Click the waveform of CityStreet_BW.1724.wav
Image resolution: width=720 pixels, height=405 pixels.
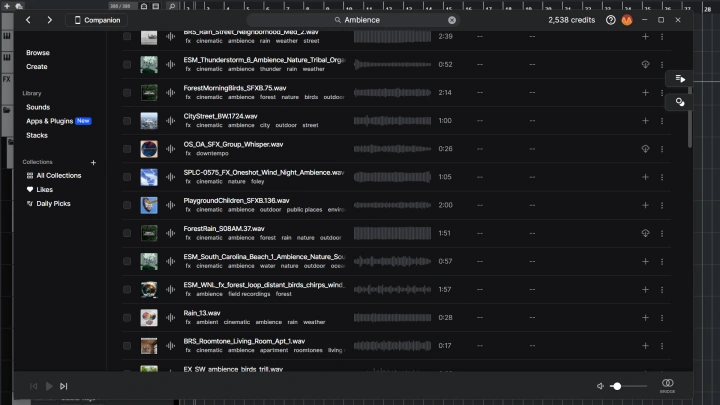pyautogui.click(x=393, y=121)
